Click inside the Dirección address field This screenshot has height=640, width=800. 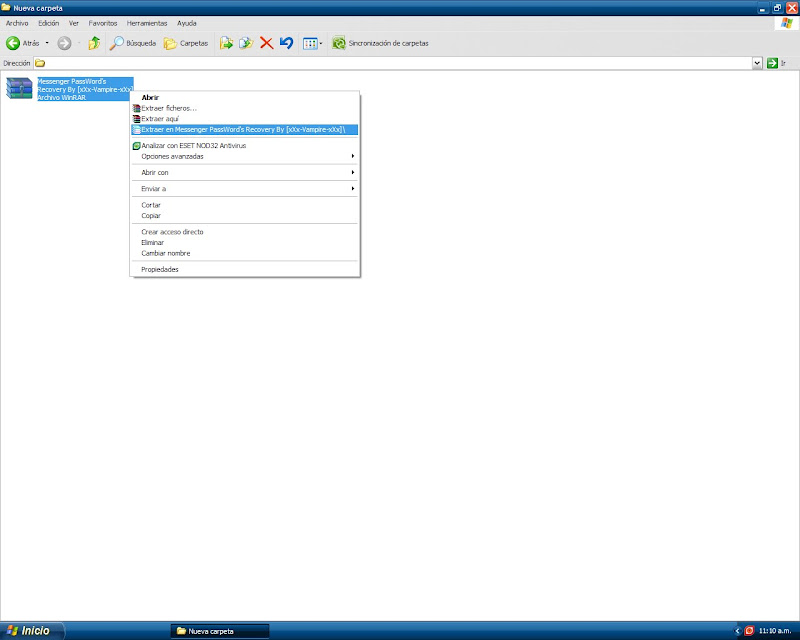point(393,63)
